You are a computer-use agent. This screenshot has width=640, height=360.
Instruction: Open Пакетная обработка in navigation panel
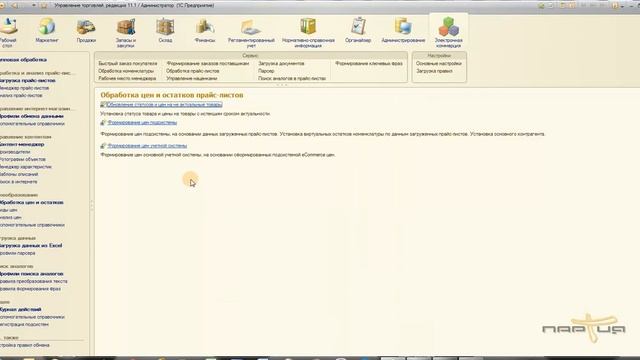point(23,60)
